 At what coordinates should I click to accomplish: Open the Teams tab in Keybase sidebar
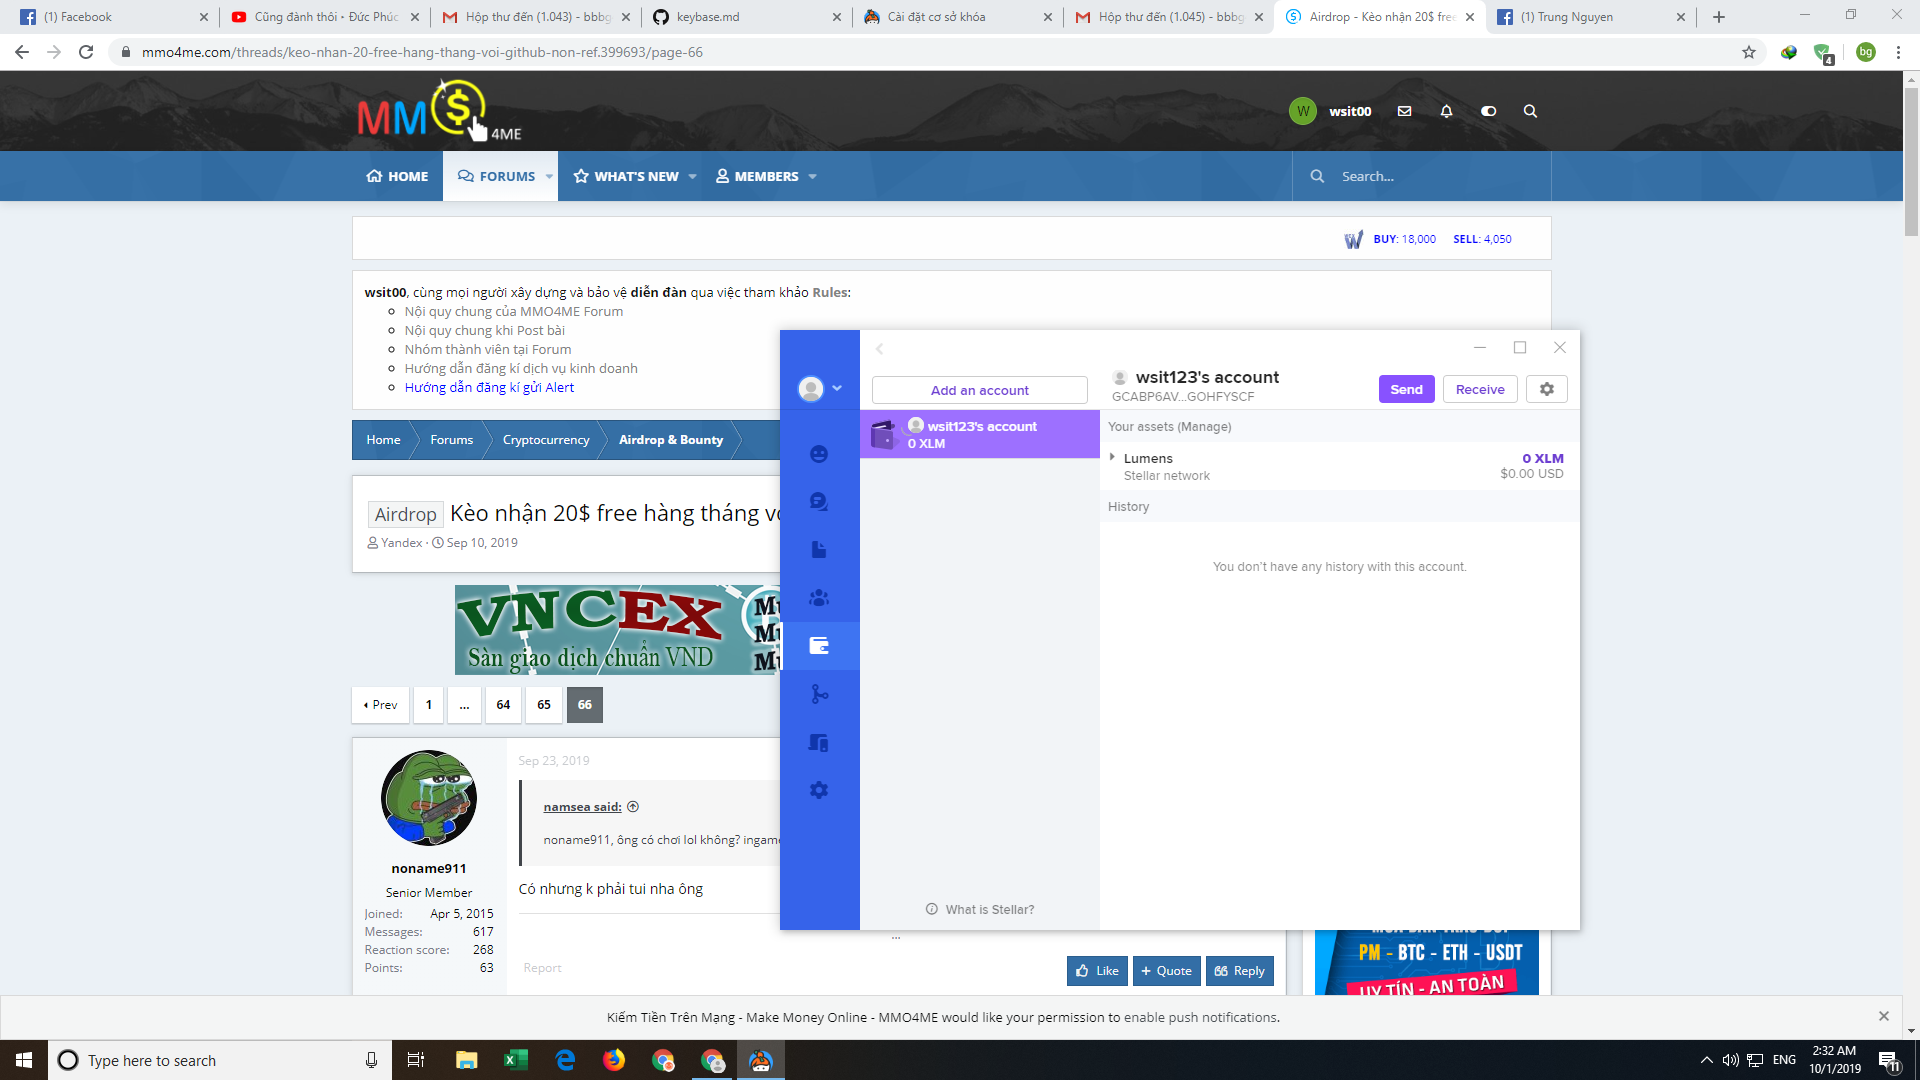tap(819, 598)
